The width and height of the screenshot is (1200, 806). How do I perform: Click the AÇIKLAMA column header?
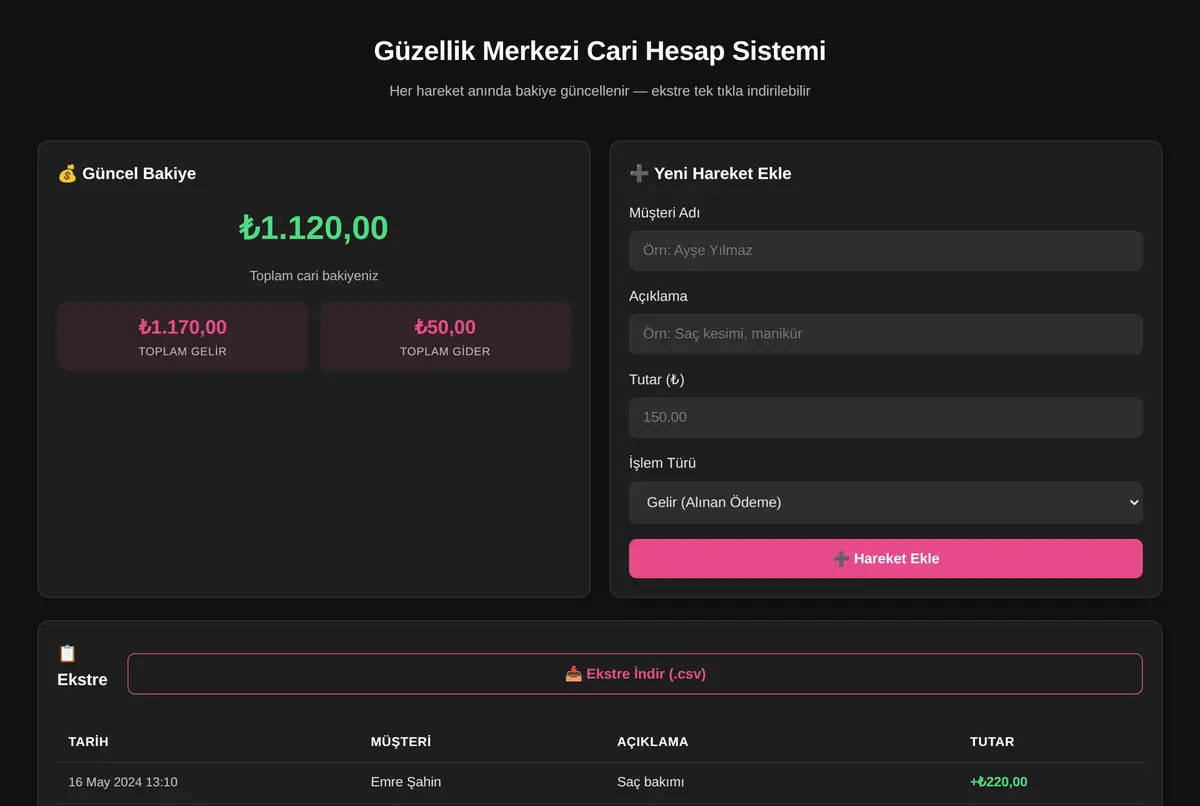click(653, 742)
